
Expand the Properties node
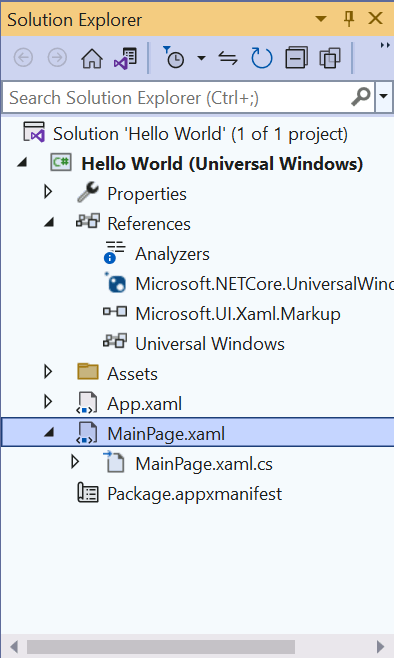(x=48, y=192)
